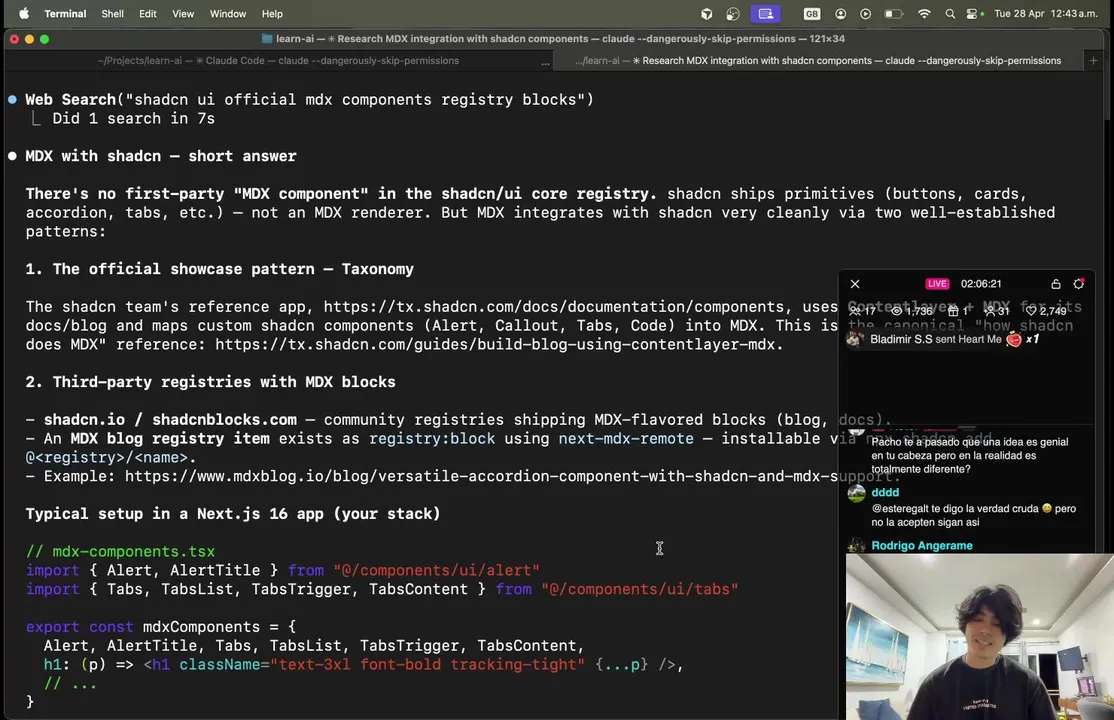Viewport: 1114px width, 720px height.
Task: Open the Edit menu
Action: [148, 14]
